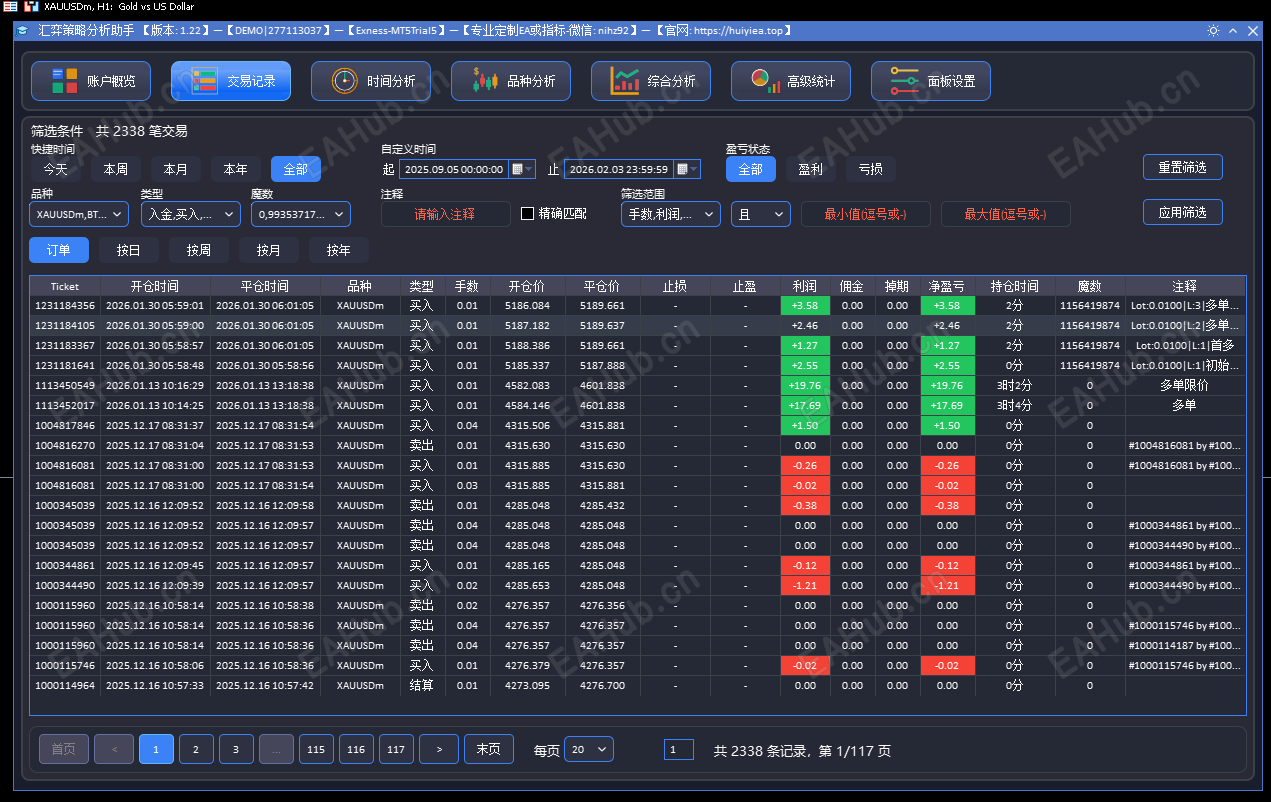Screen dimensions: 1271x802
Task: Select the 本周 quick time filter
Action: point(116,169)
